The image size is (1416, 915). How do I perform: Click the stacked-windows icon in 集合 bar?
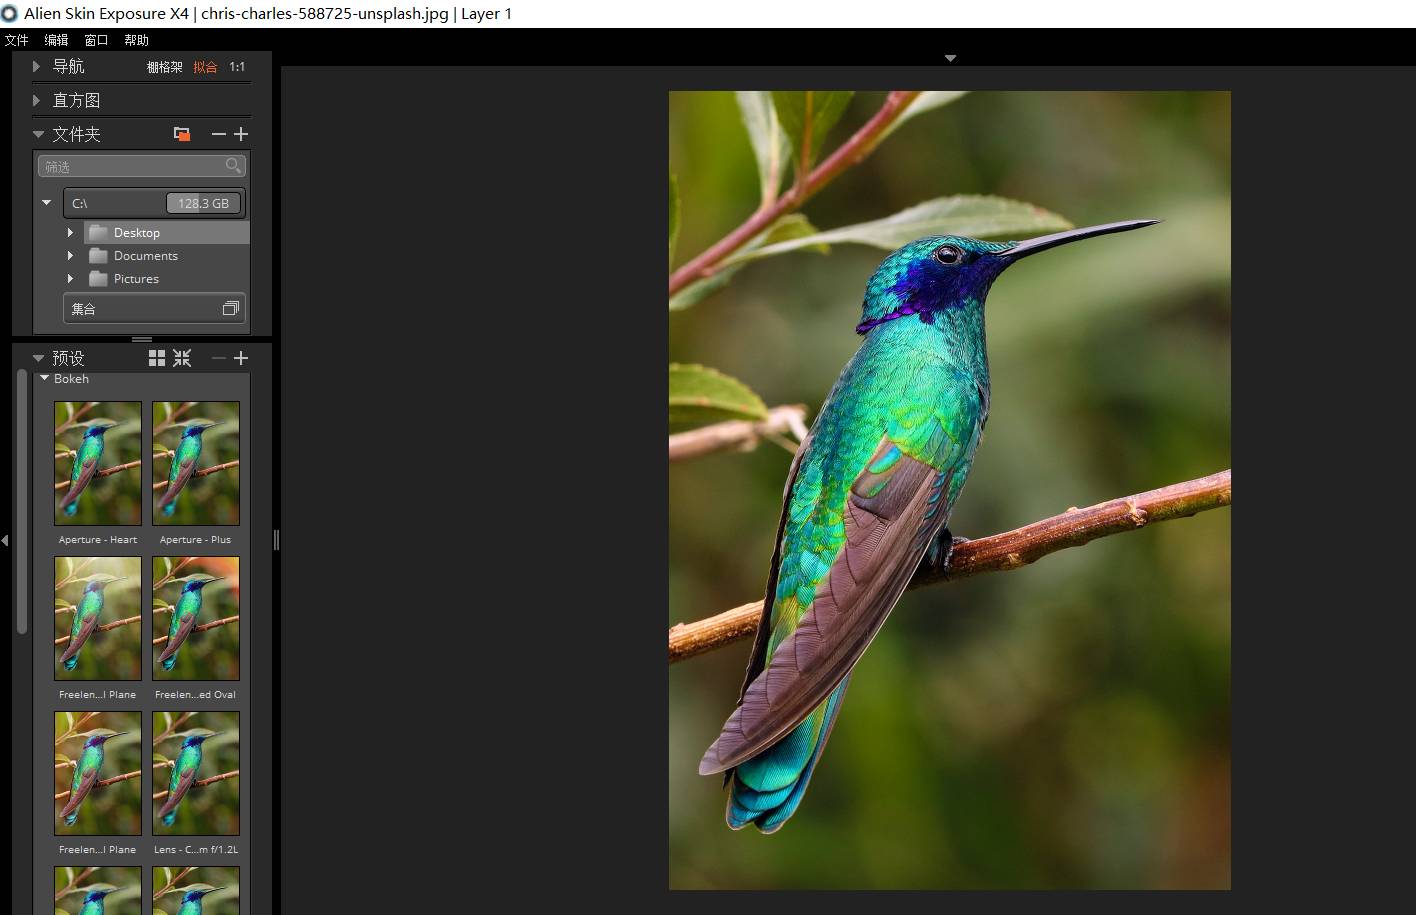pos(230,309)
